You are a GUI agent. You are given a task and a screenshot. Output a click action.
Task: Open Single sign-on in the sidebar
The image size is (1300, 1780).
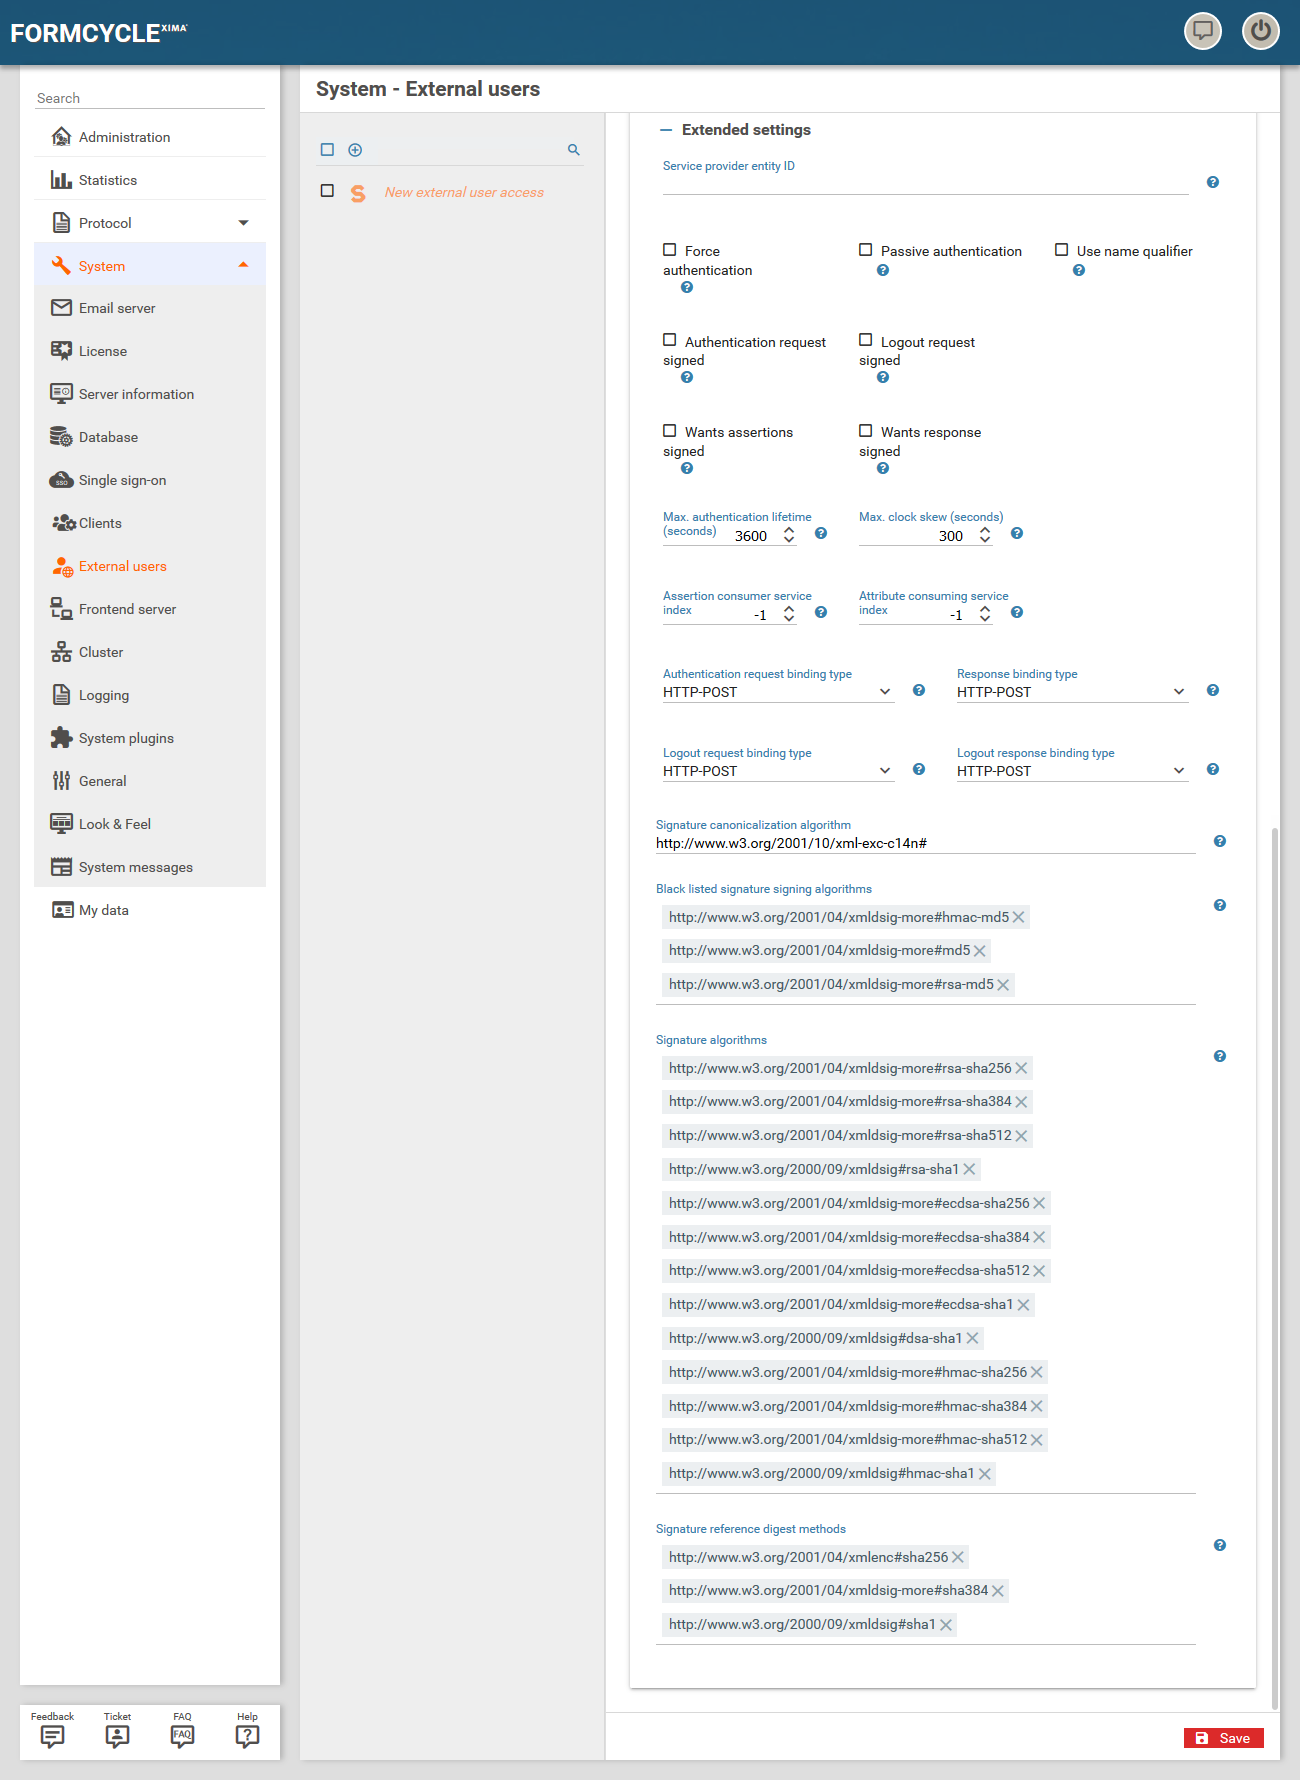point(122,480)
